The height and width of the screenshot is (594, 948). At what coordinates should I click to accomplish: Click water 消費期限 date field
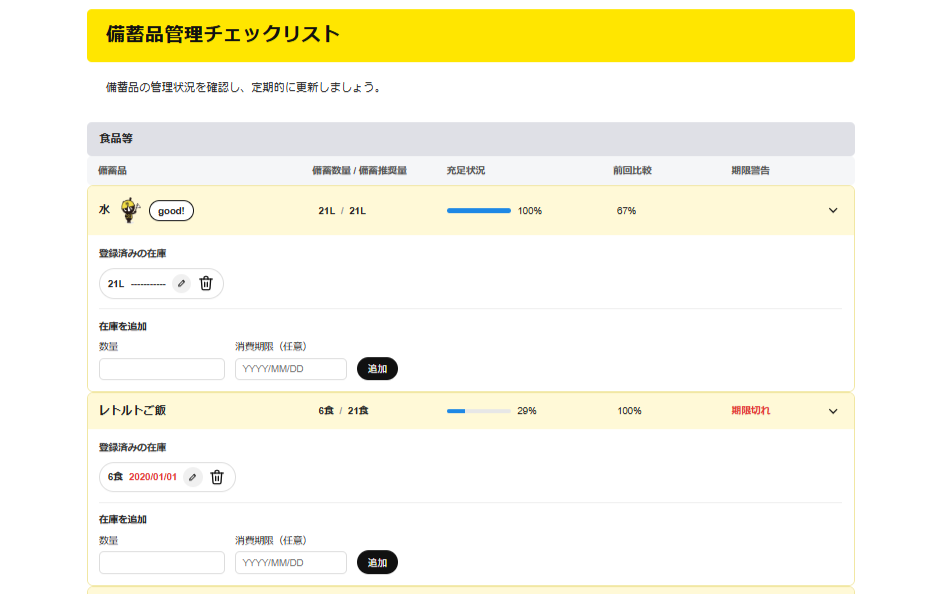[x=290, y=369]
